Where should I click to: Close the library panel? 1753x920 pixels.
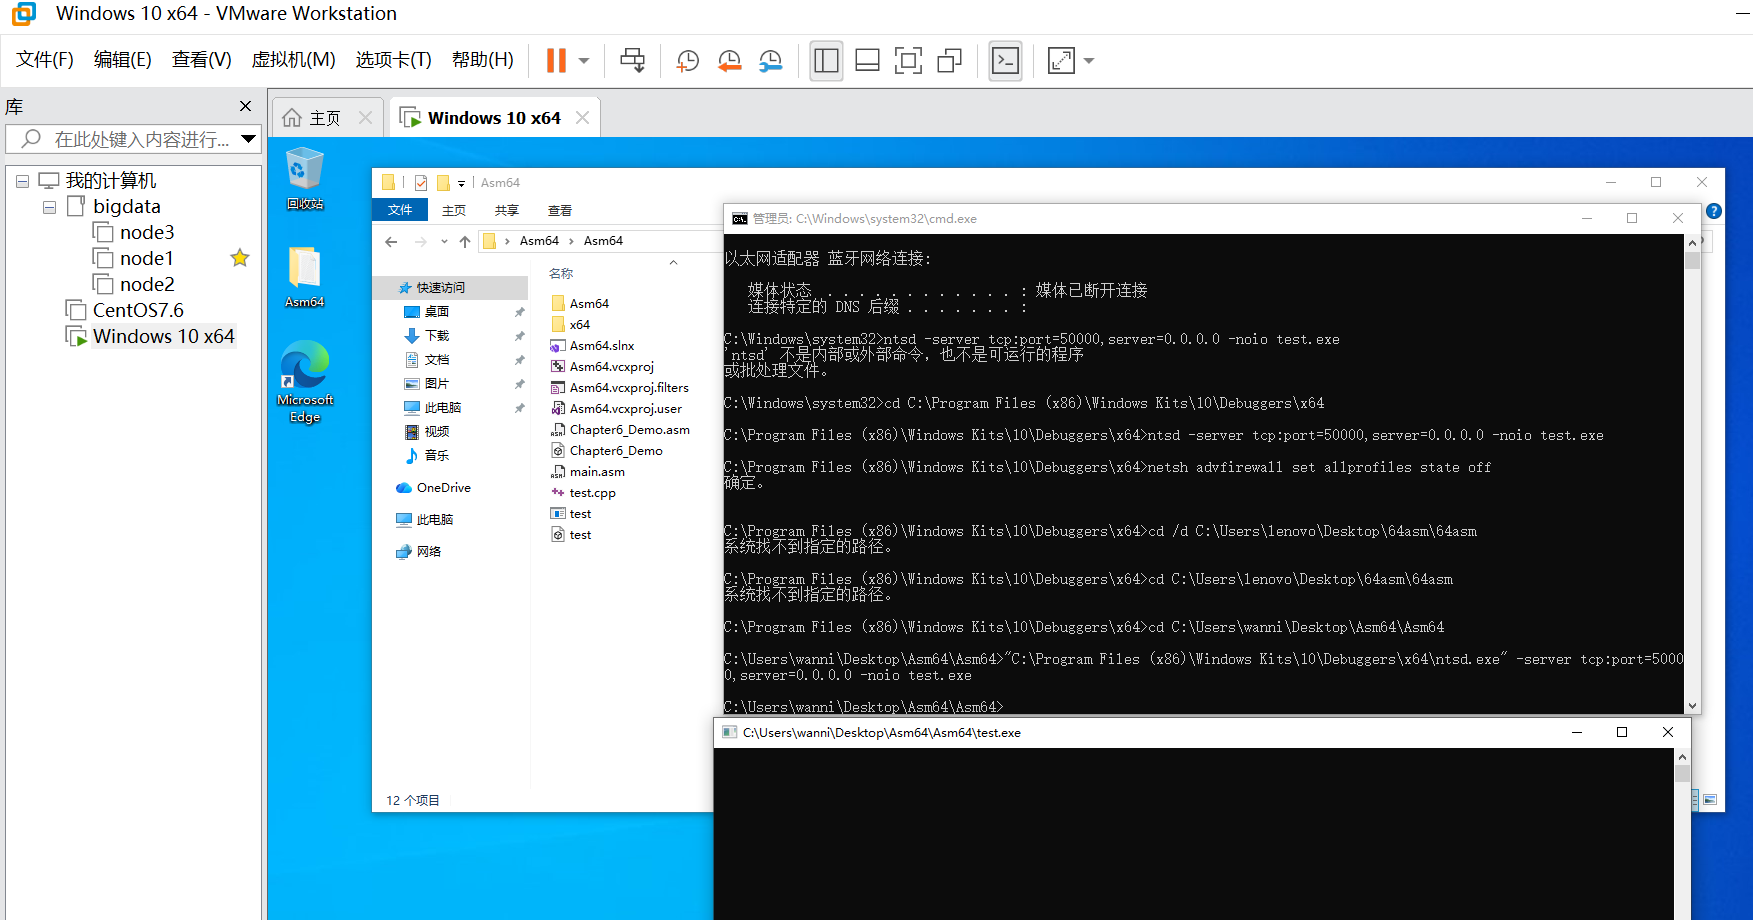[x=245, y=106]
